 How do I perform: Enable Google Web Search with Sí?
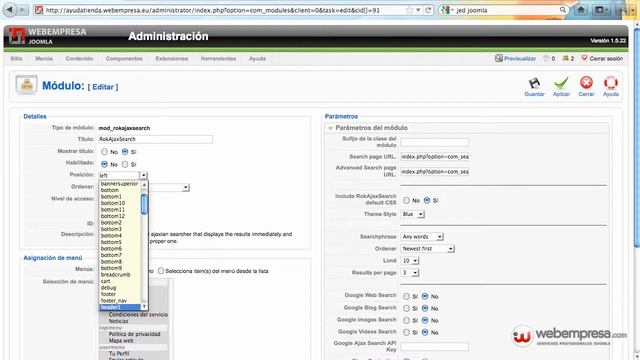[406, 296]
